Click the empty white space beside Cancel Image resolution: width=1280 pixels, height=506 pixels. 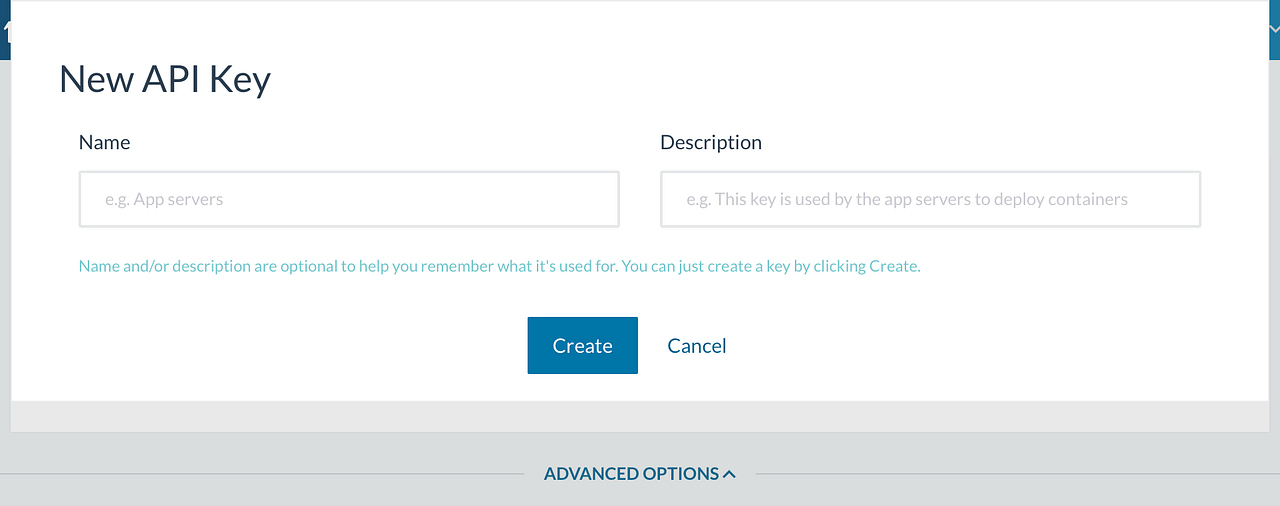[950, 345]
